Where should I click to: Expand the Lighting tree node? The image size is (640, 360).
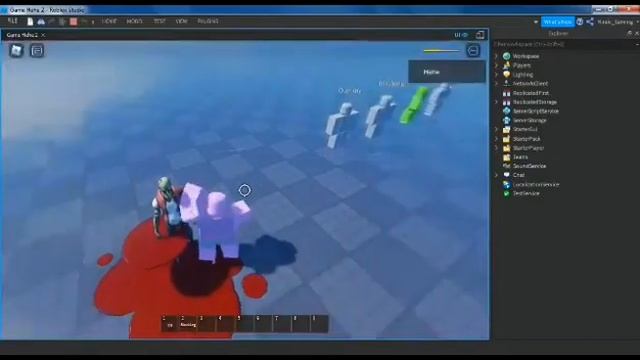point(496,74)
